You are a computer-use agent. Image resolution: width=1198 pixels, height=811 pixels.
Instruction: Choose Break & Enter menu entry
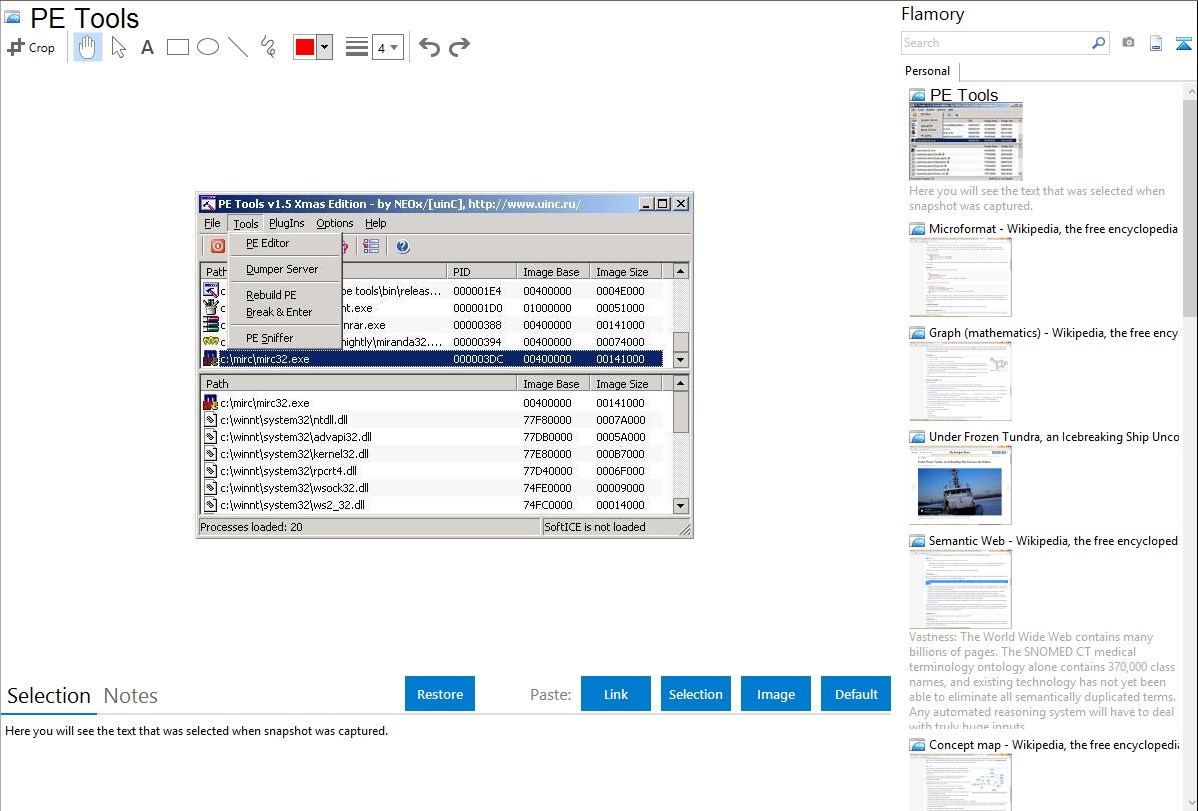285,312
